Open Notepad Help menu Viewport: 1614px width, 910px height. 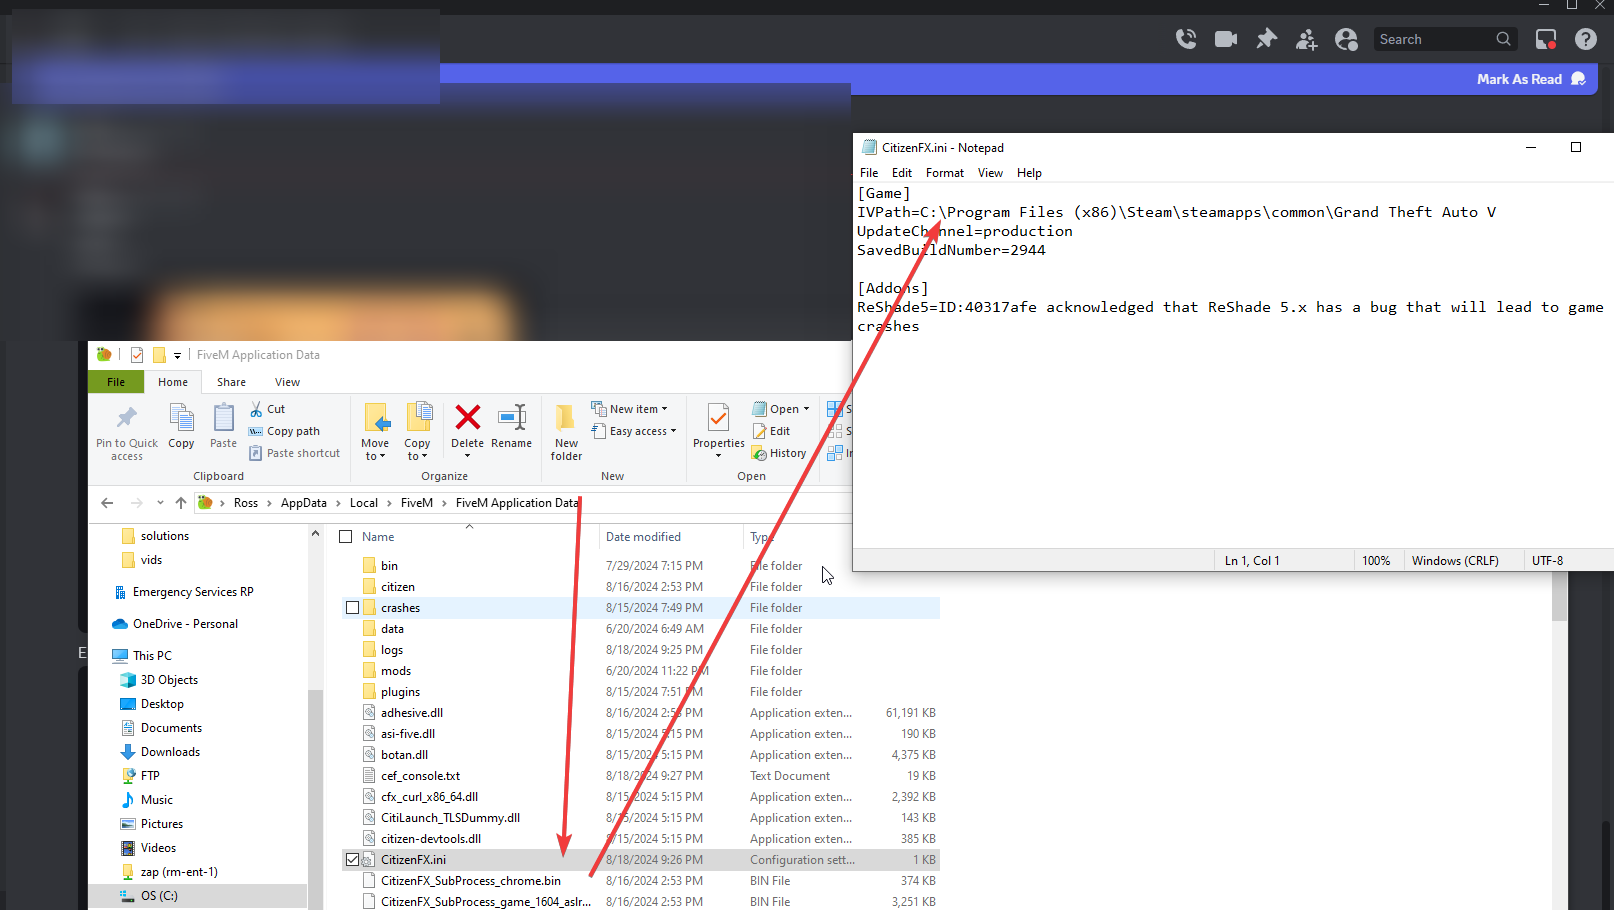coord(1029,173)
